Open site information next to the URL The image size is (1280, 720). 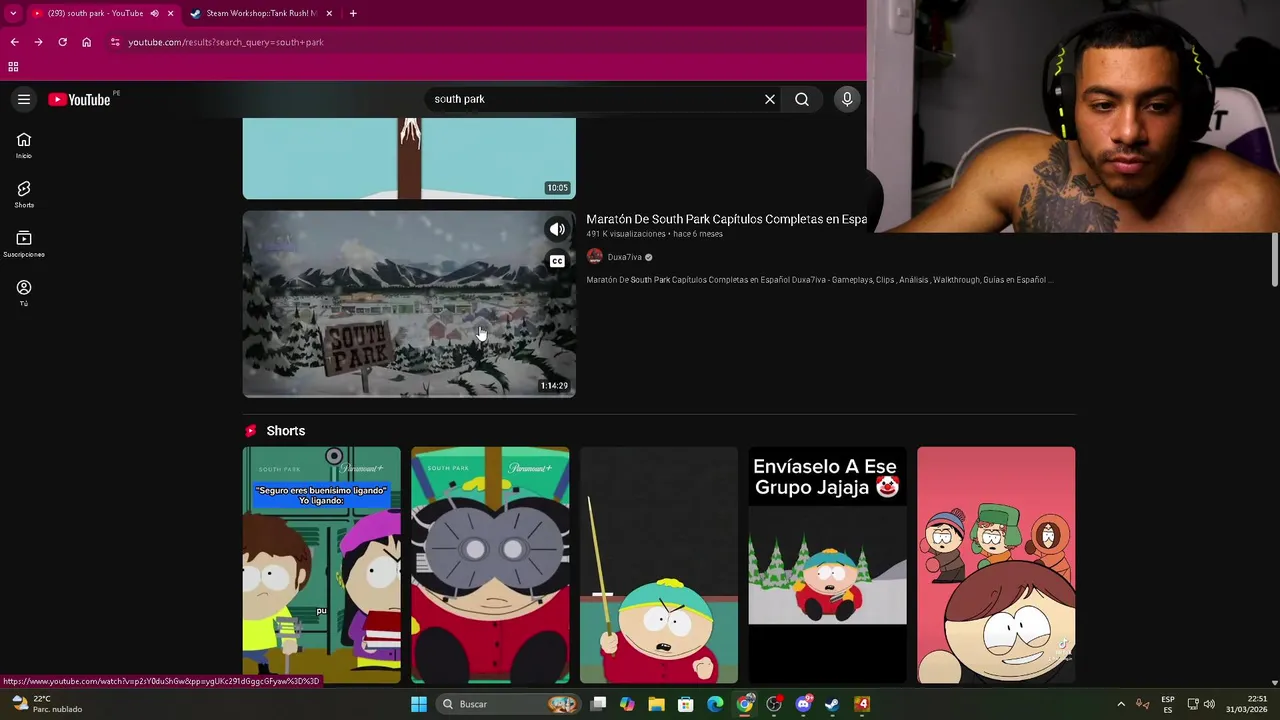coord(115,42)
